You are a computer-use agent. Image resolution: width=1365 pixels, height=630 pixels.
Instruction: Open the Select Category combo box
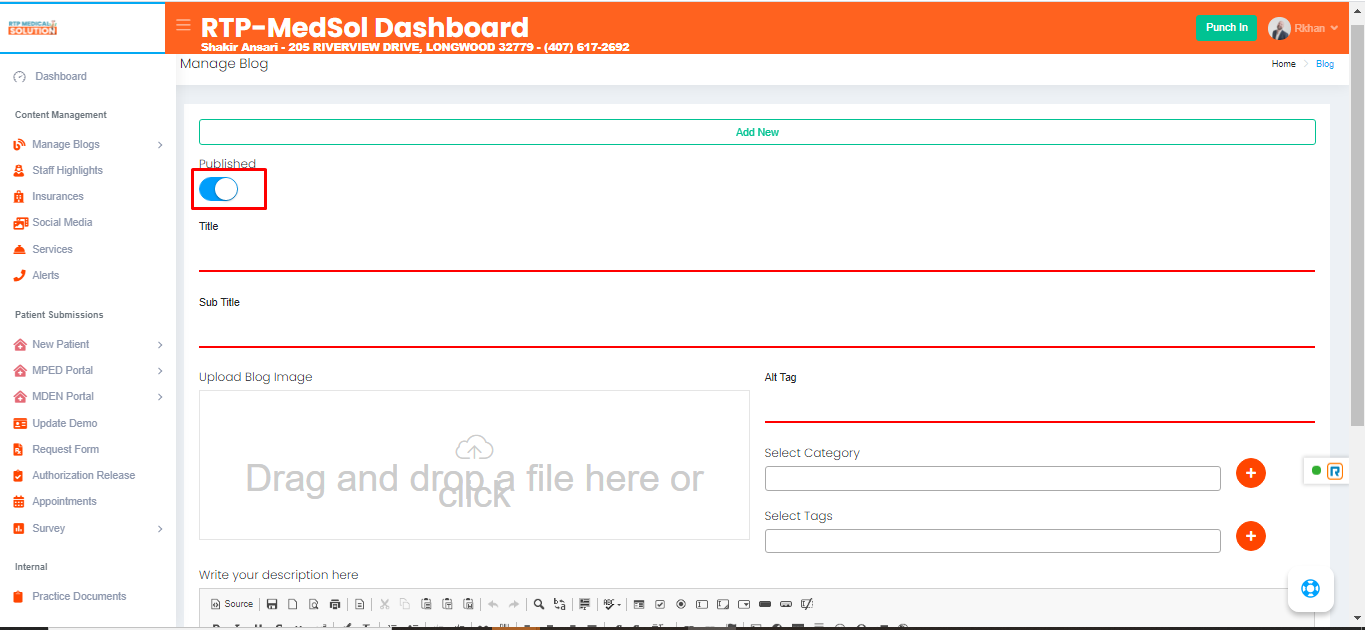(993, 478)
